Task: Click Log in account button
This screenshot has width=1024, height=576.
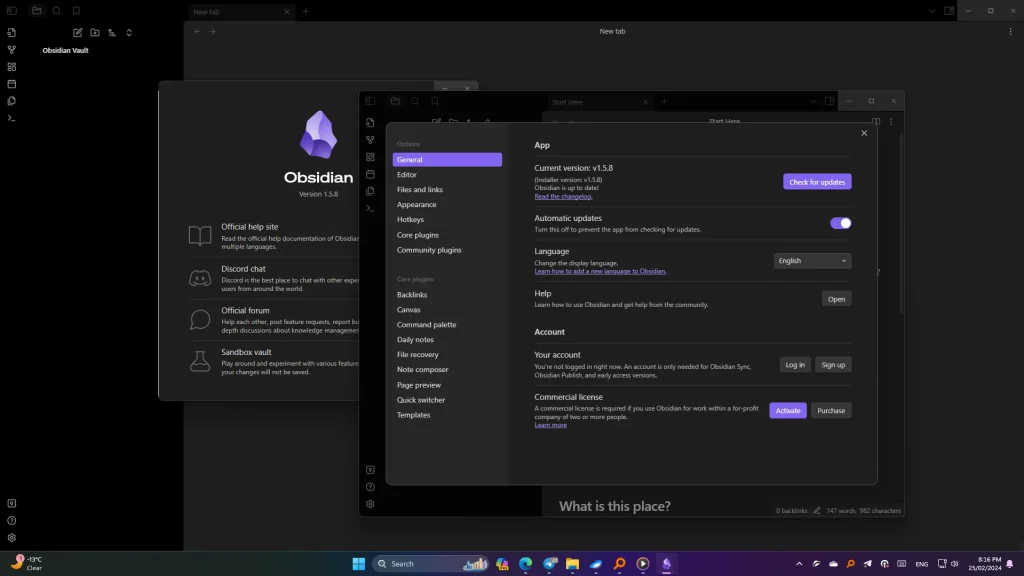Action: [795, 365]
